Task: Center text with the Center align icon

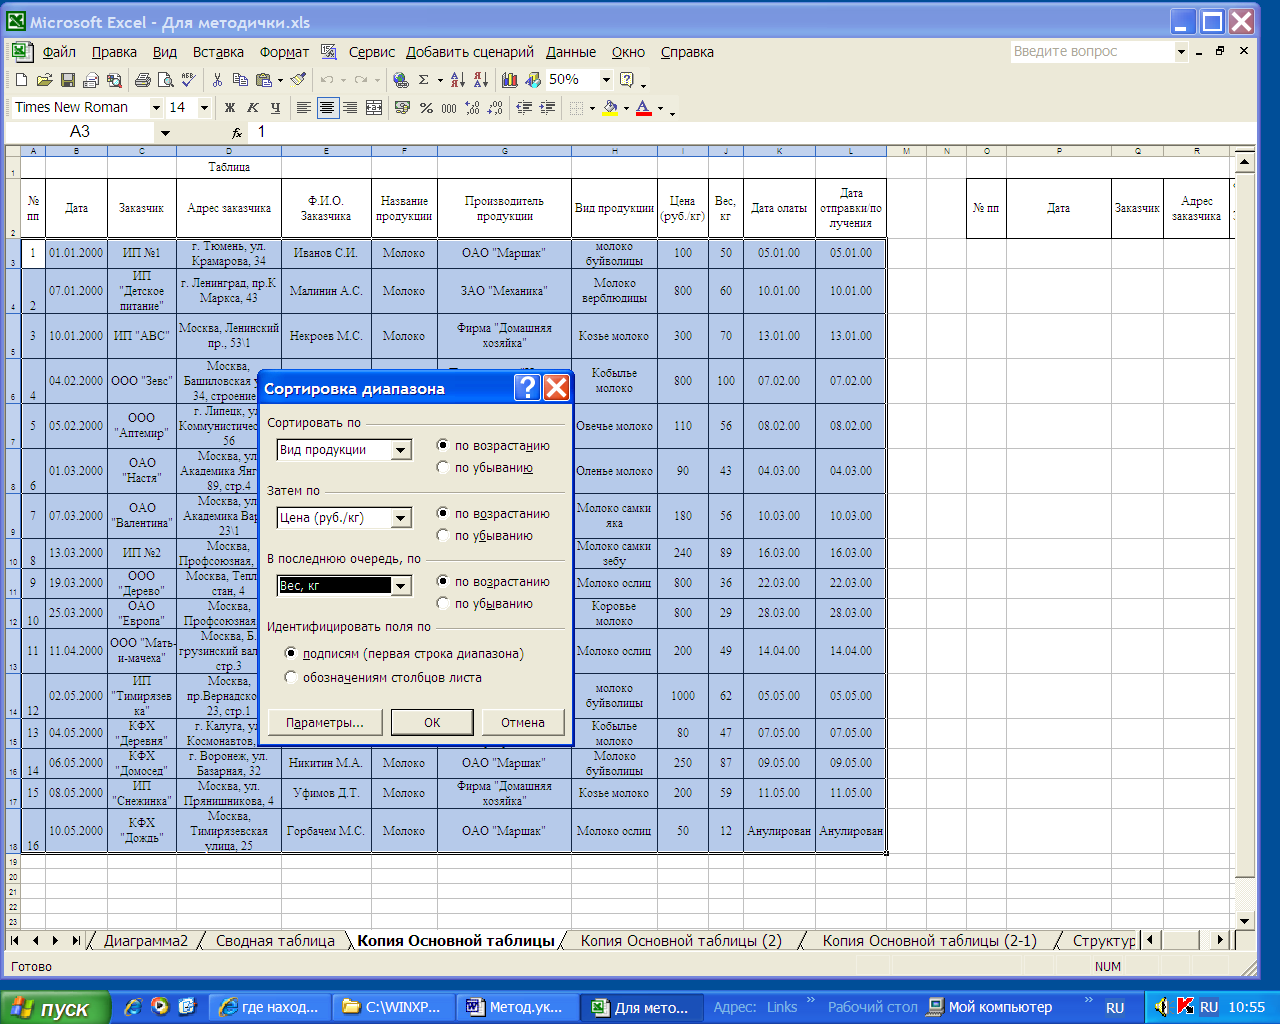Action: [x=327, y=107]
